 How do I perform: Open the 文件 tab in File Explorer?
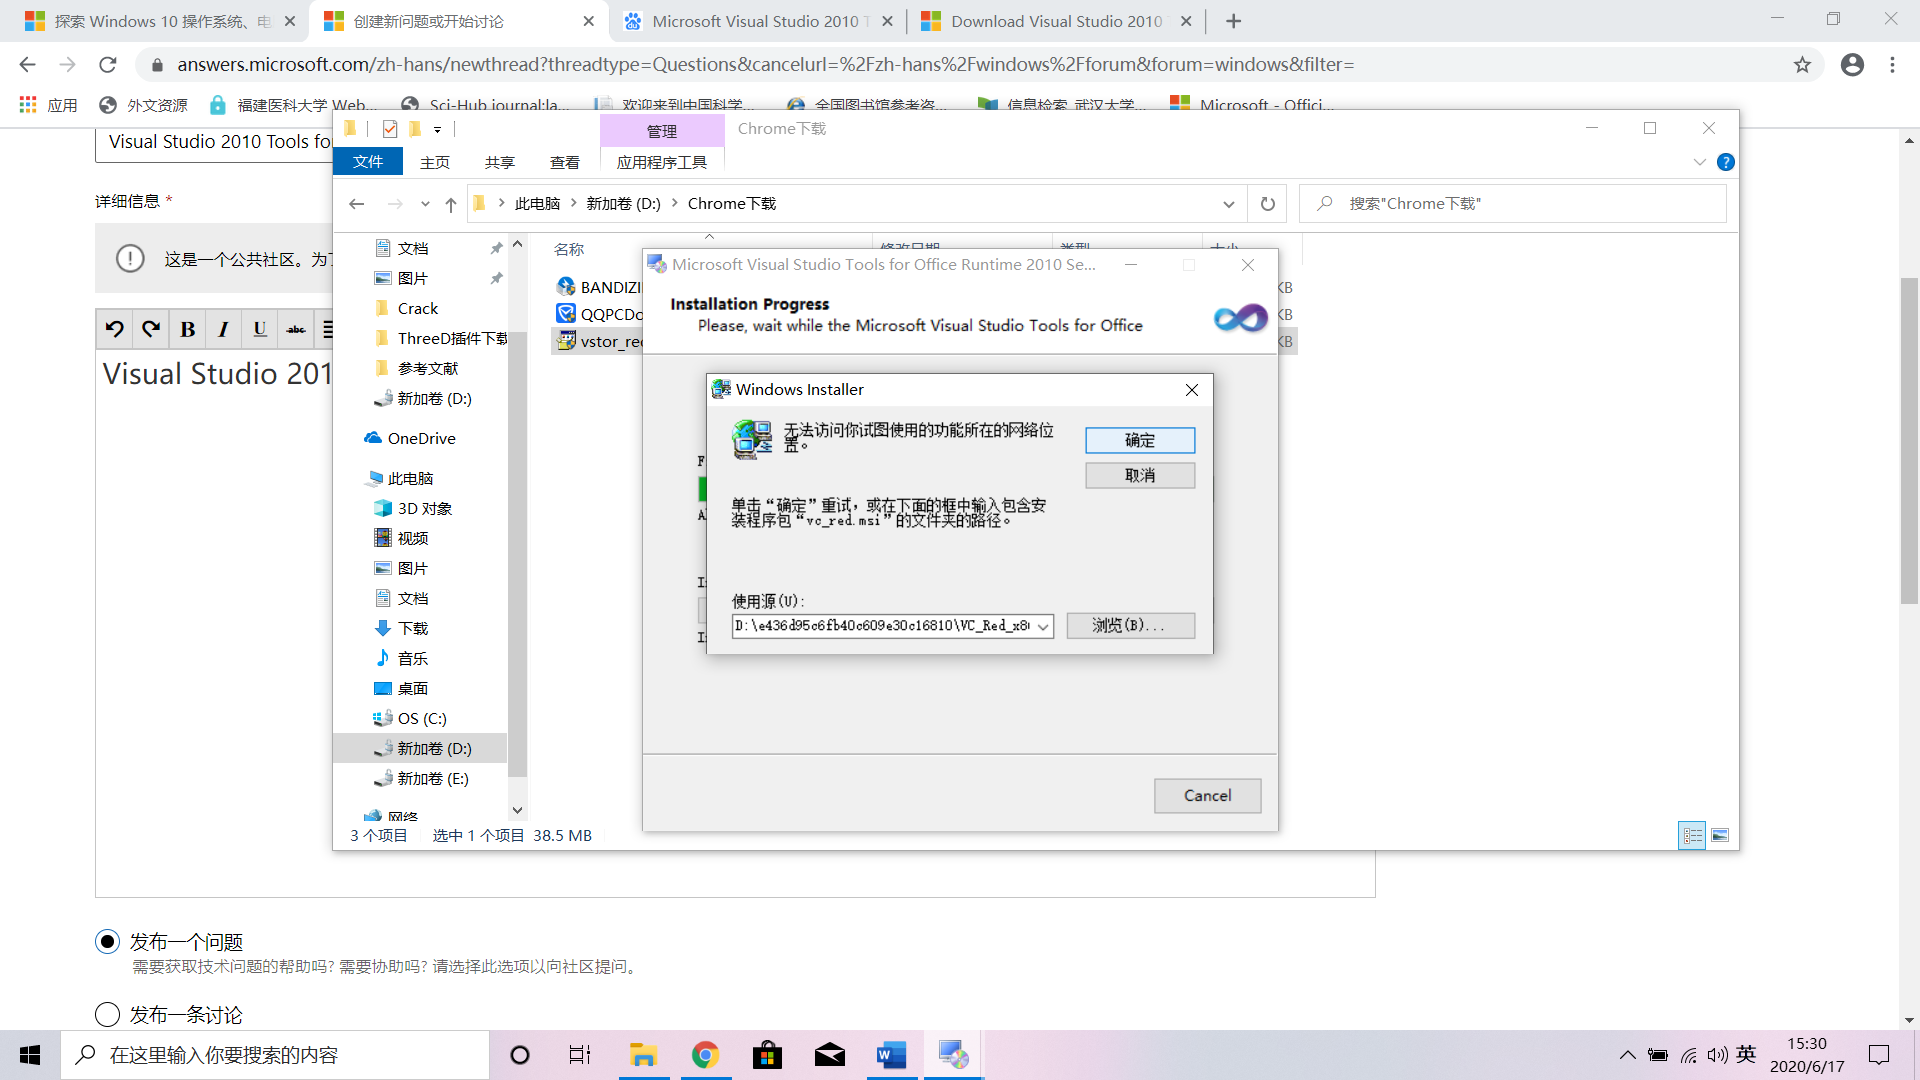coord(368,162)
